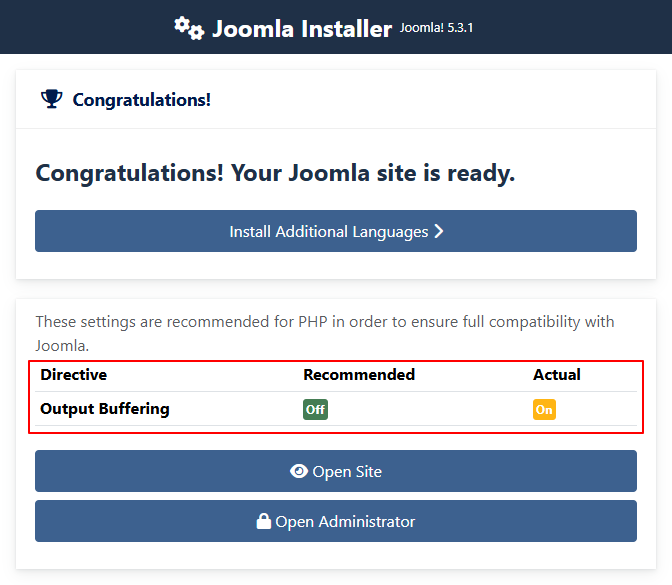Click the gears icon beside Joomla Installer

[x=188, y=27]
